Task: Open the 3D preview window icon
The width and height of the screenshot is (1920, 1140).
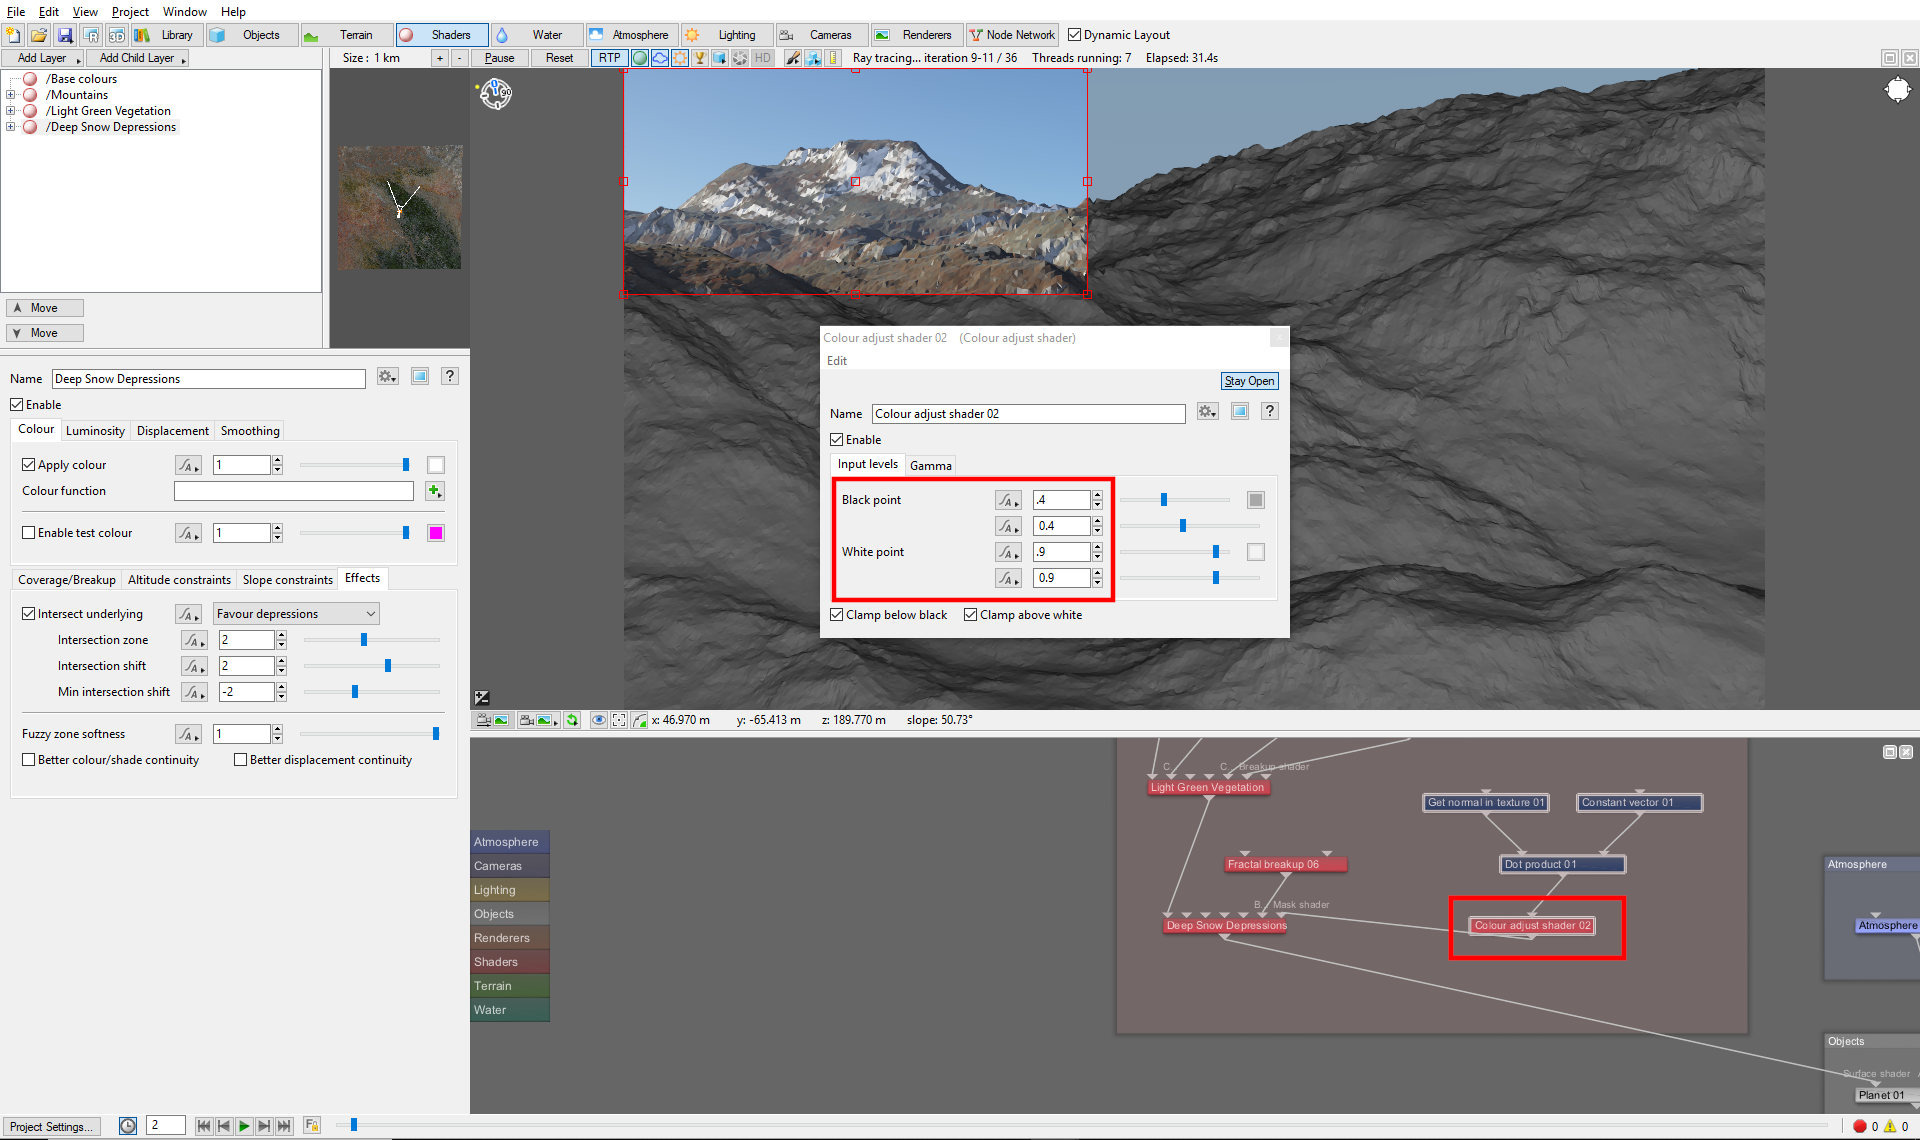Action: click(x=117, y=35)
